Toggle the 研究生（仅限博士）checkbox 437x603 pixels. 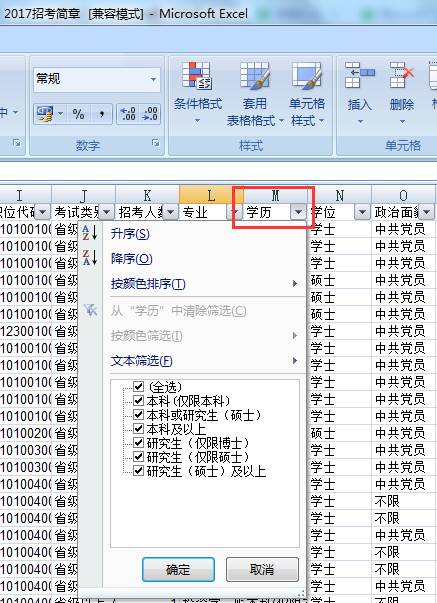[x=138, y=443]
